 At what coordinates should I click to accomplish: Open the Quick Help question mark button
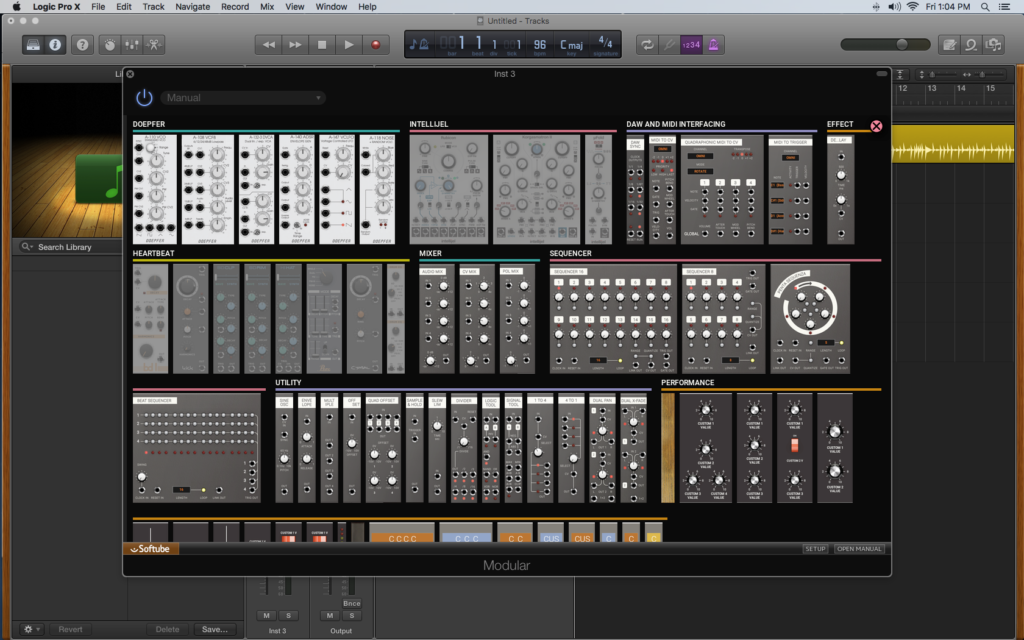pyautogui.click(x=82, y=44)
